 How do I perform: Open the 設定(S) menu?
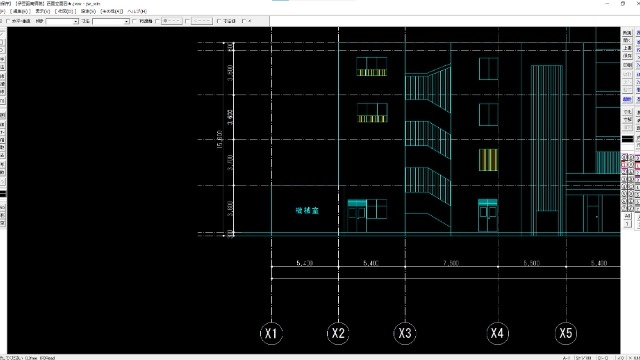(88, 11)
